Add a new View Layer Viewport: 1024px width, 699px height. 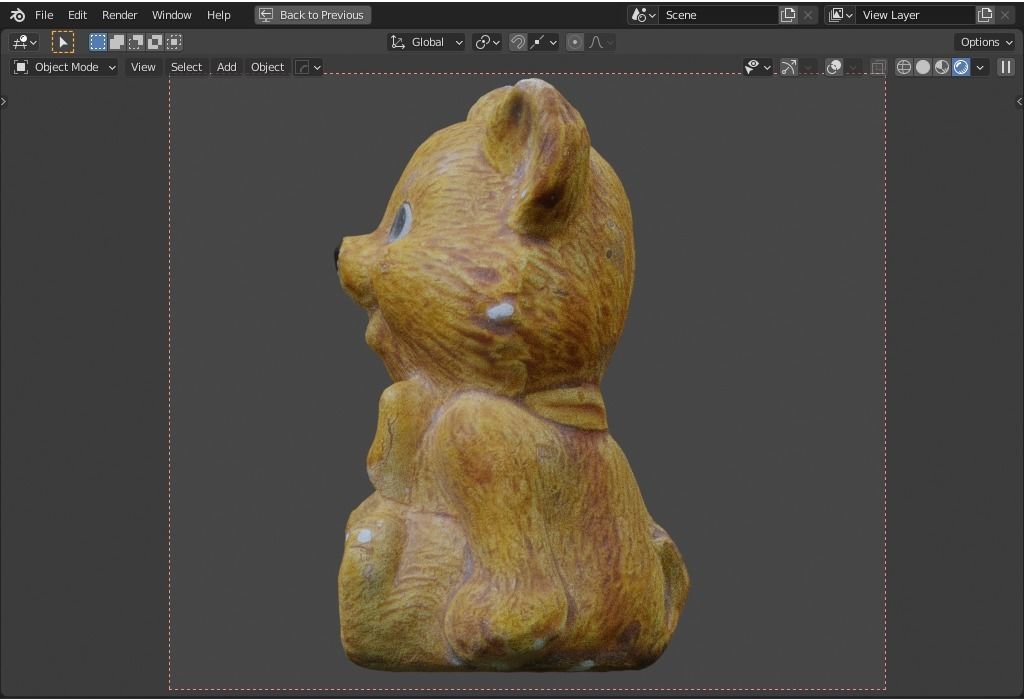click(985, 15)
